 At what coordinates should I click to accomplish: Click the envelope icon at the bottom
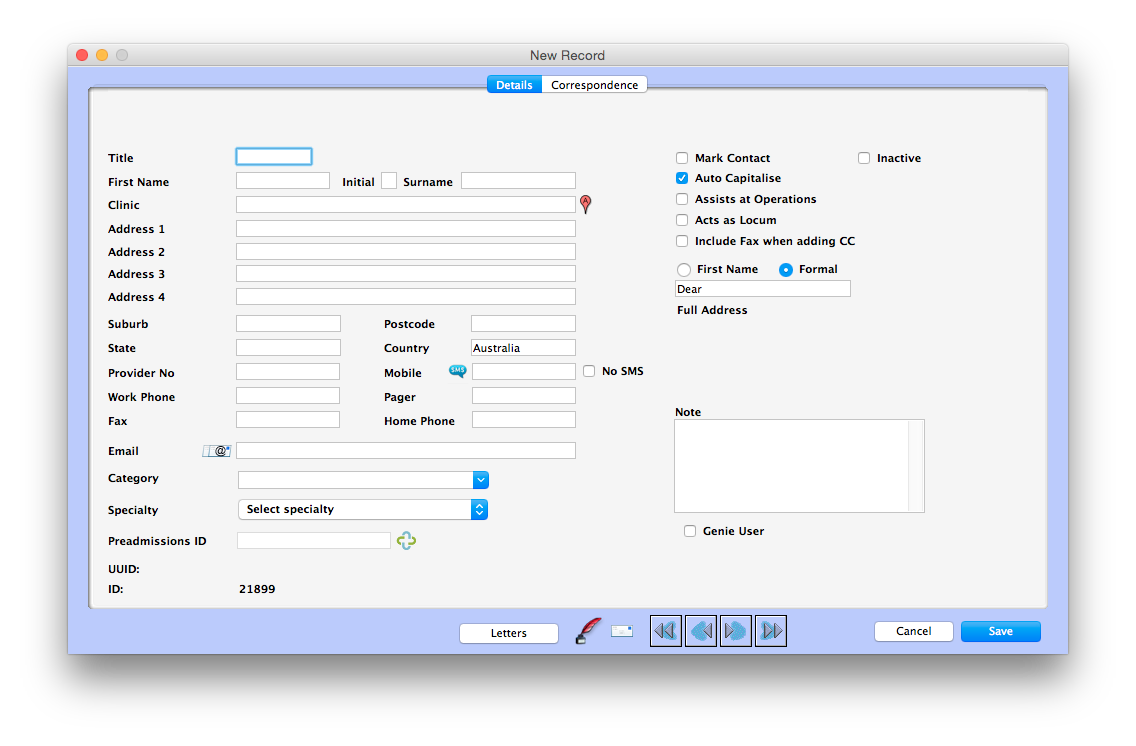pyautogui.click(x=622, y=632)
